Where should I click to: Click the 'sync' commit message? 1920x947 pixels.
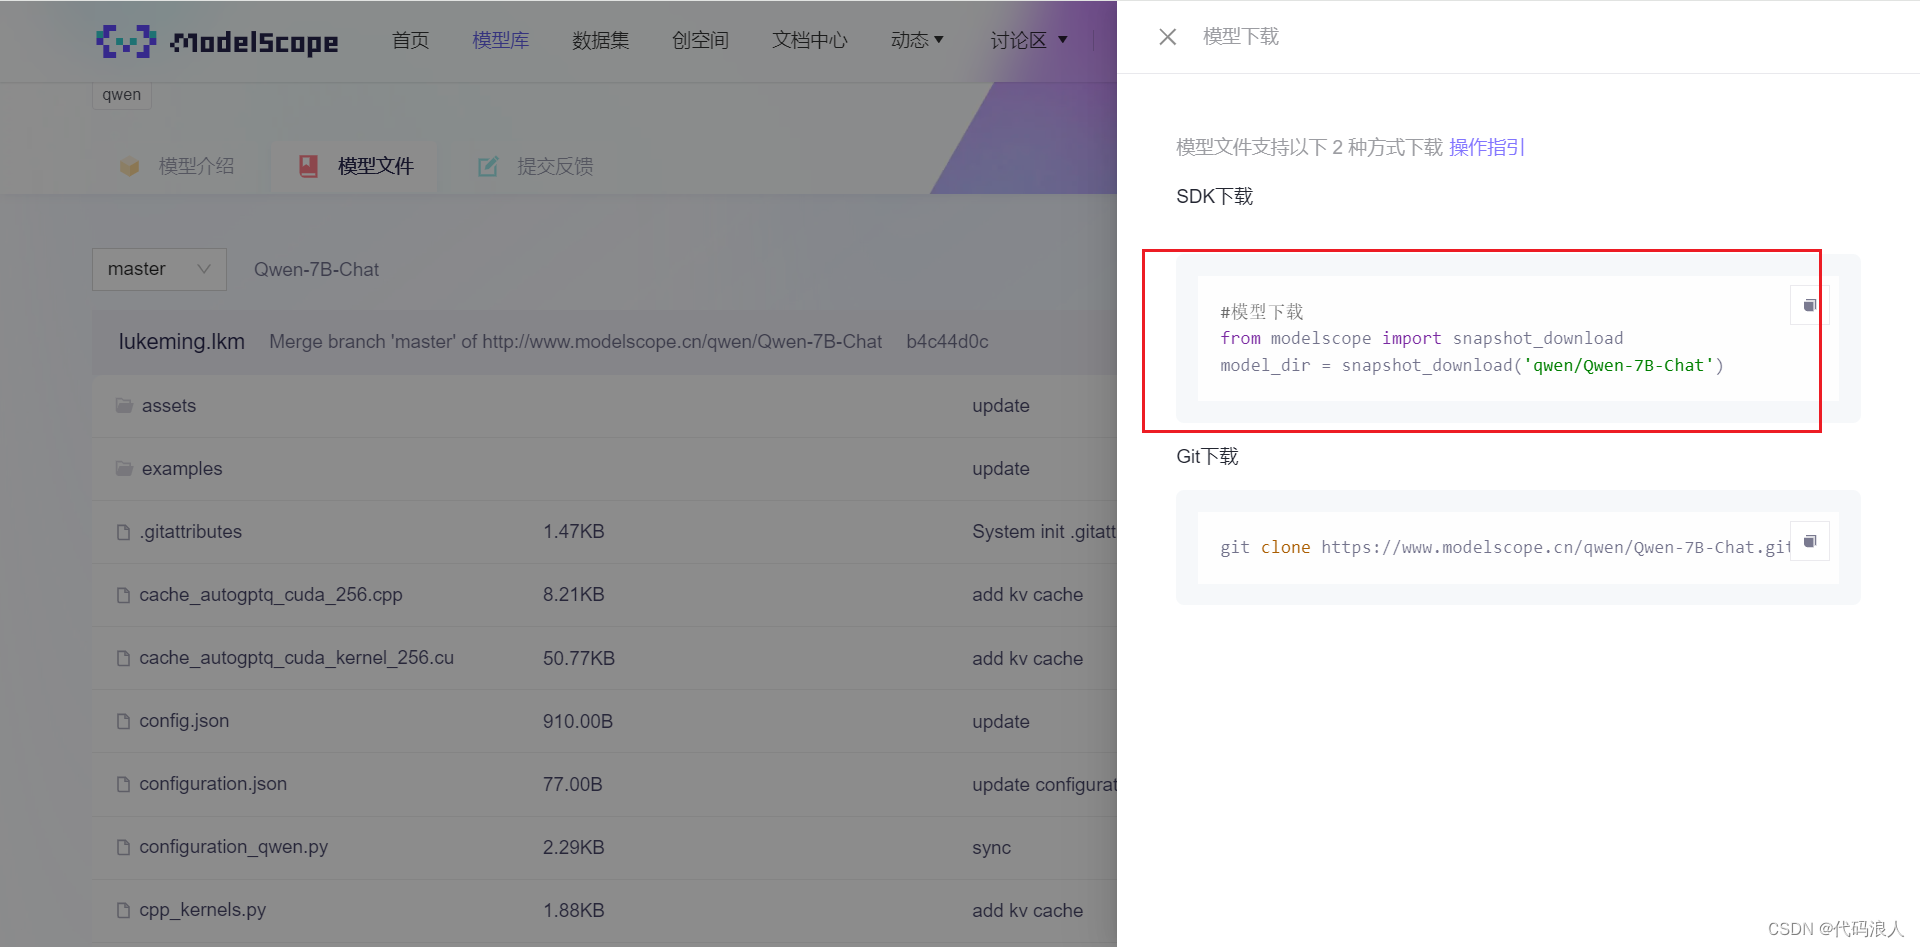tap(991, 847)
